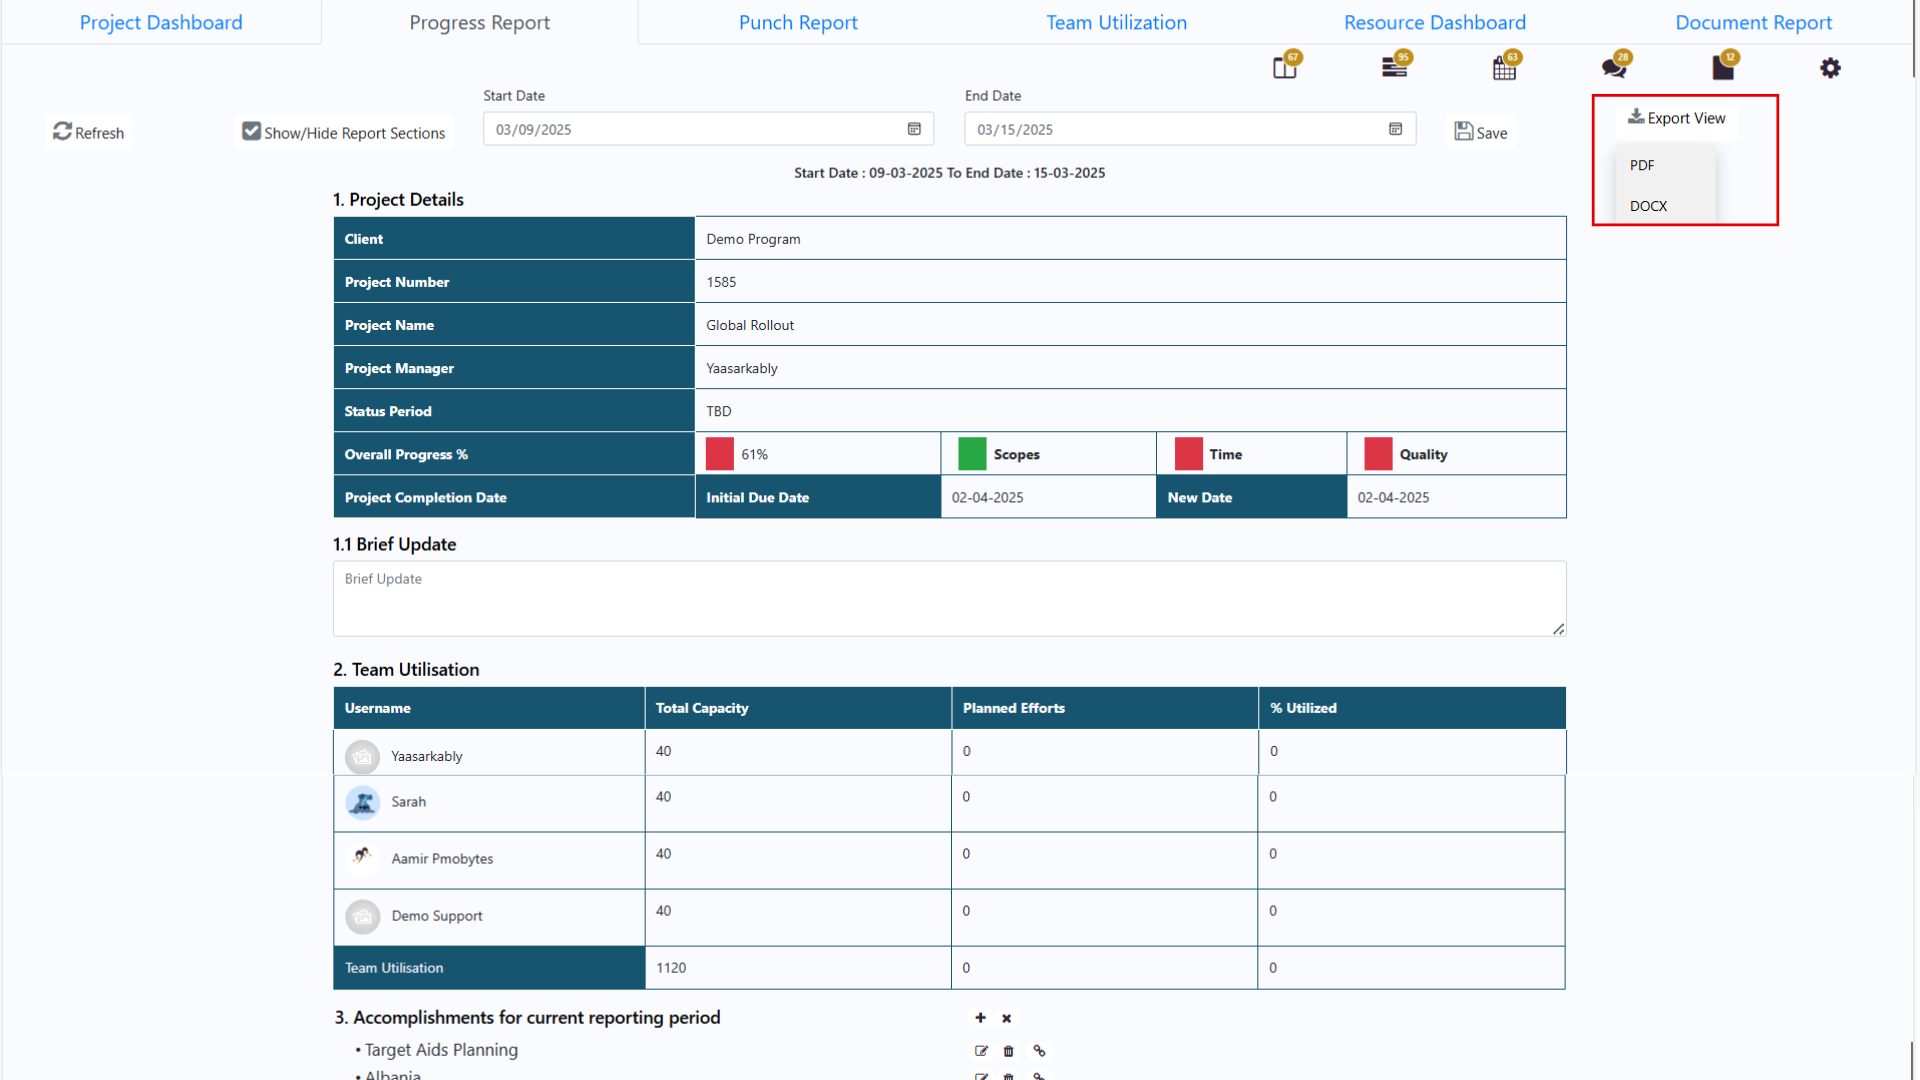Image resolution: width=1920 pixels, height=1080 pixels.
Task: Click the Refresh button
Action: 89,132
